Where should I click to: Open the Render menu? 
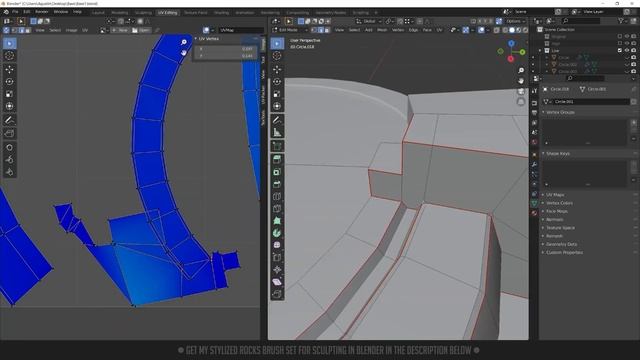tap(42, 12)
